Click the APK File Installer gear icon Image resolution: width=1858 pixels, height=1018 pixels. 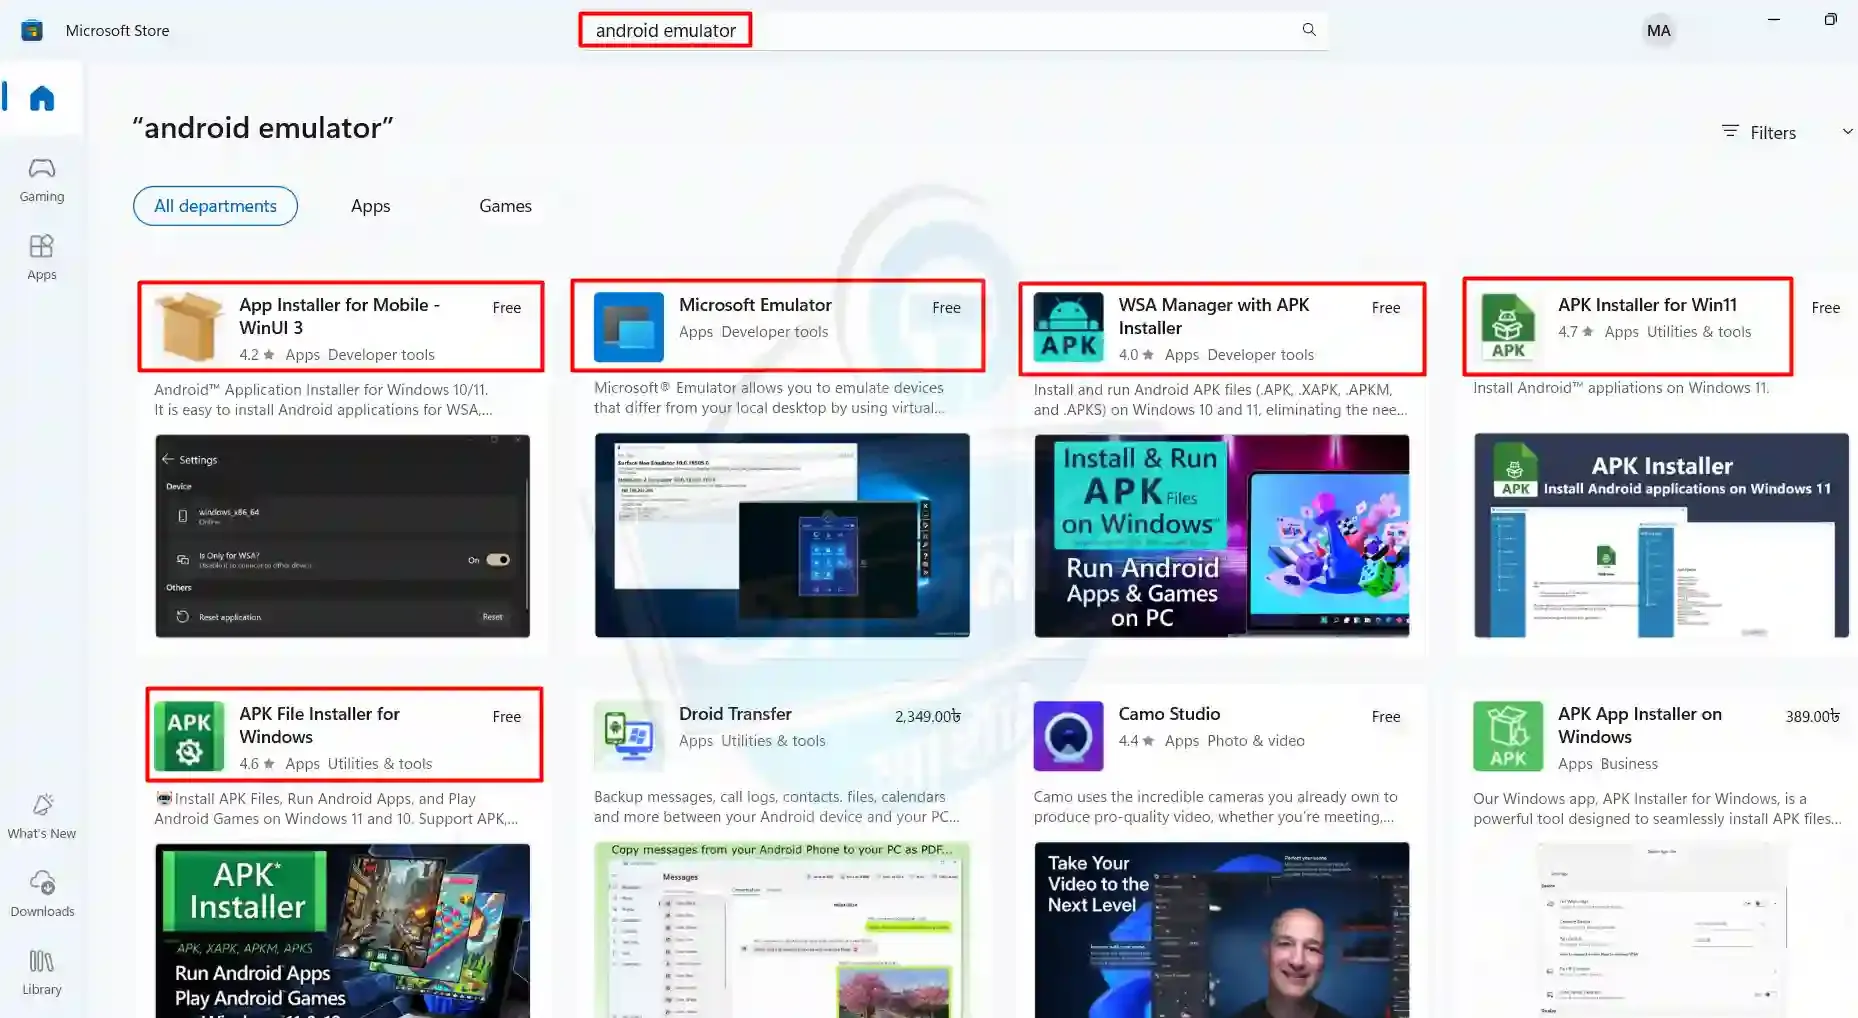coord(189,736)
